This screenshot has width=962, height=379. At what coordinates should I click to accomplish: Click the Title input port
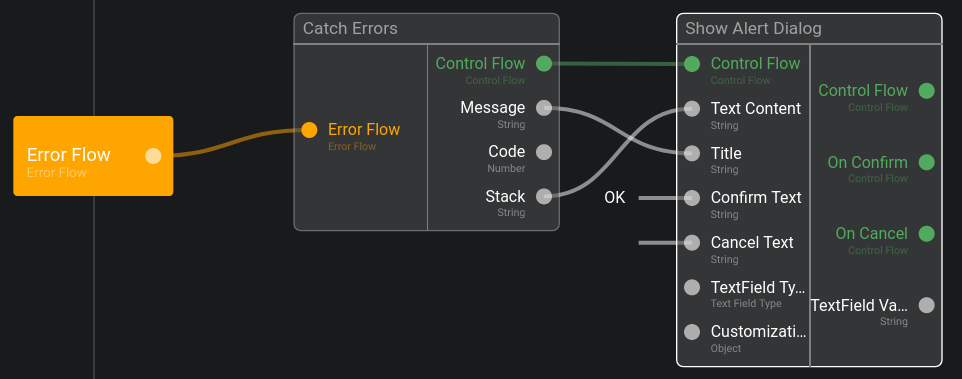point(692,153)
